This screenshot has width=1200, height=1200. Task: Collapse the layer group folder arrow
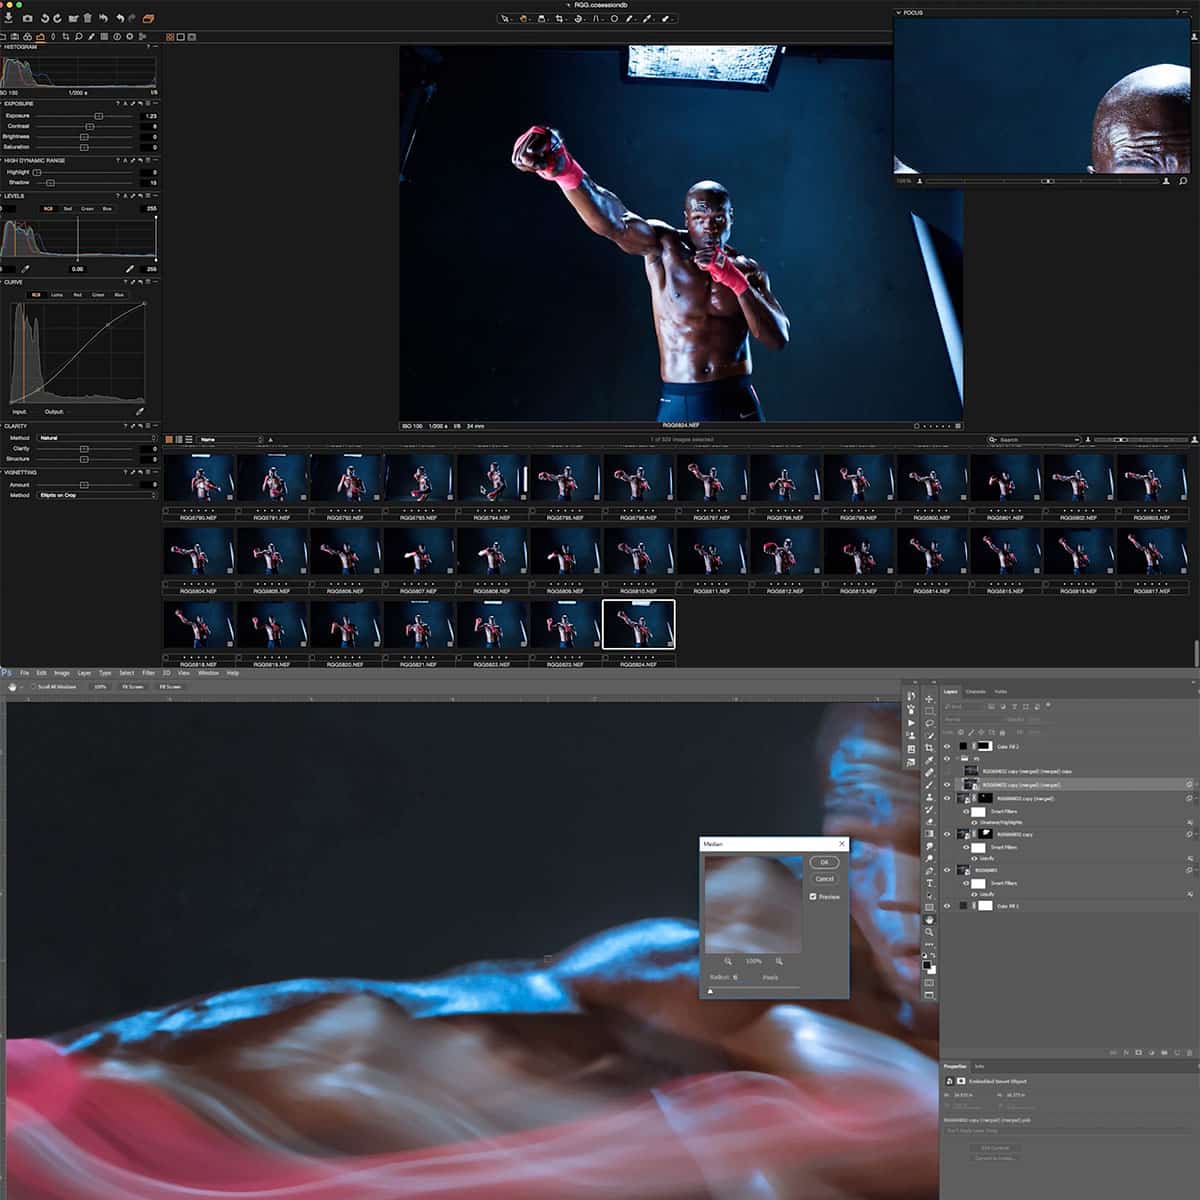point(957,759)
